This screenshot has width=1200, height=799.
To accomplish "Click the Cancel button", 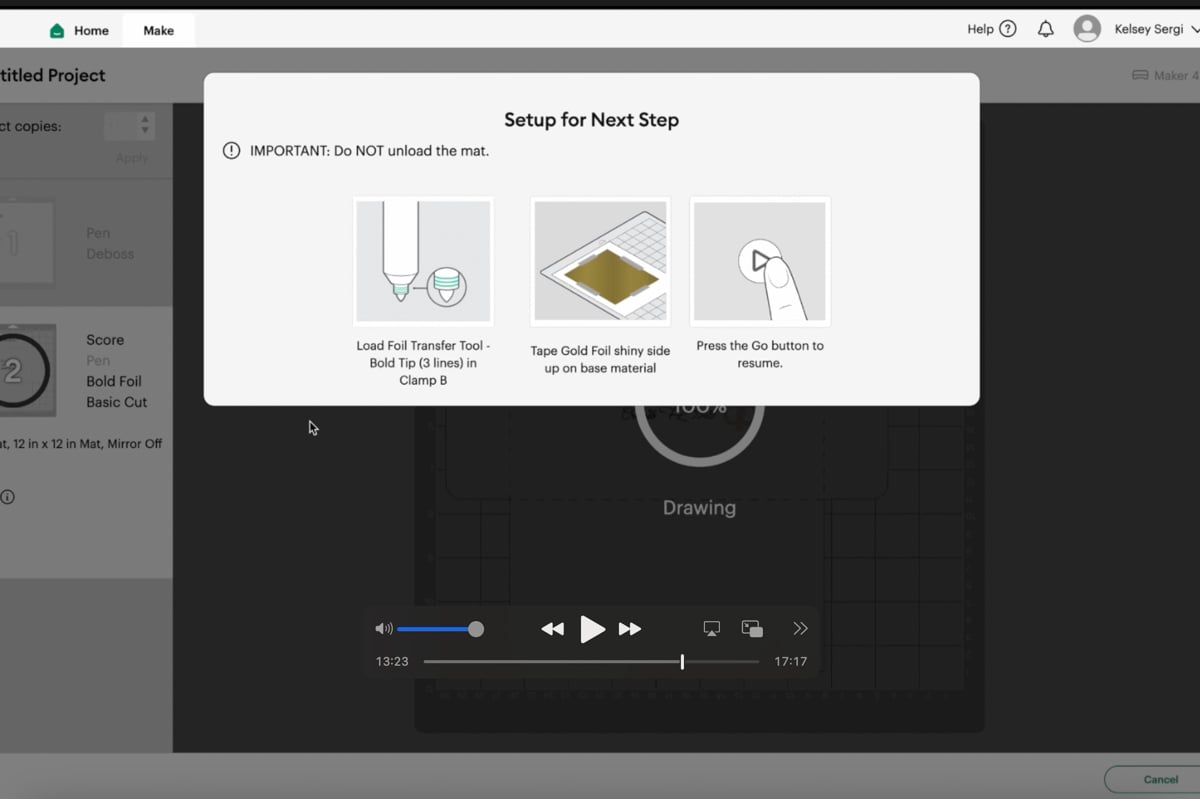I will click(1160, 779).
